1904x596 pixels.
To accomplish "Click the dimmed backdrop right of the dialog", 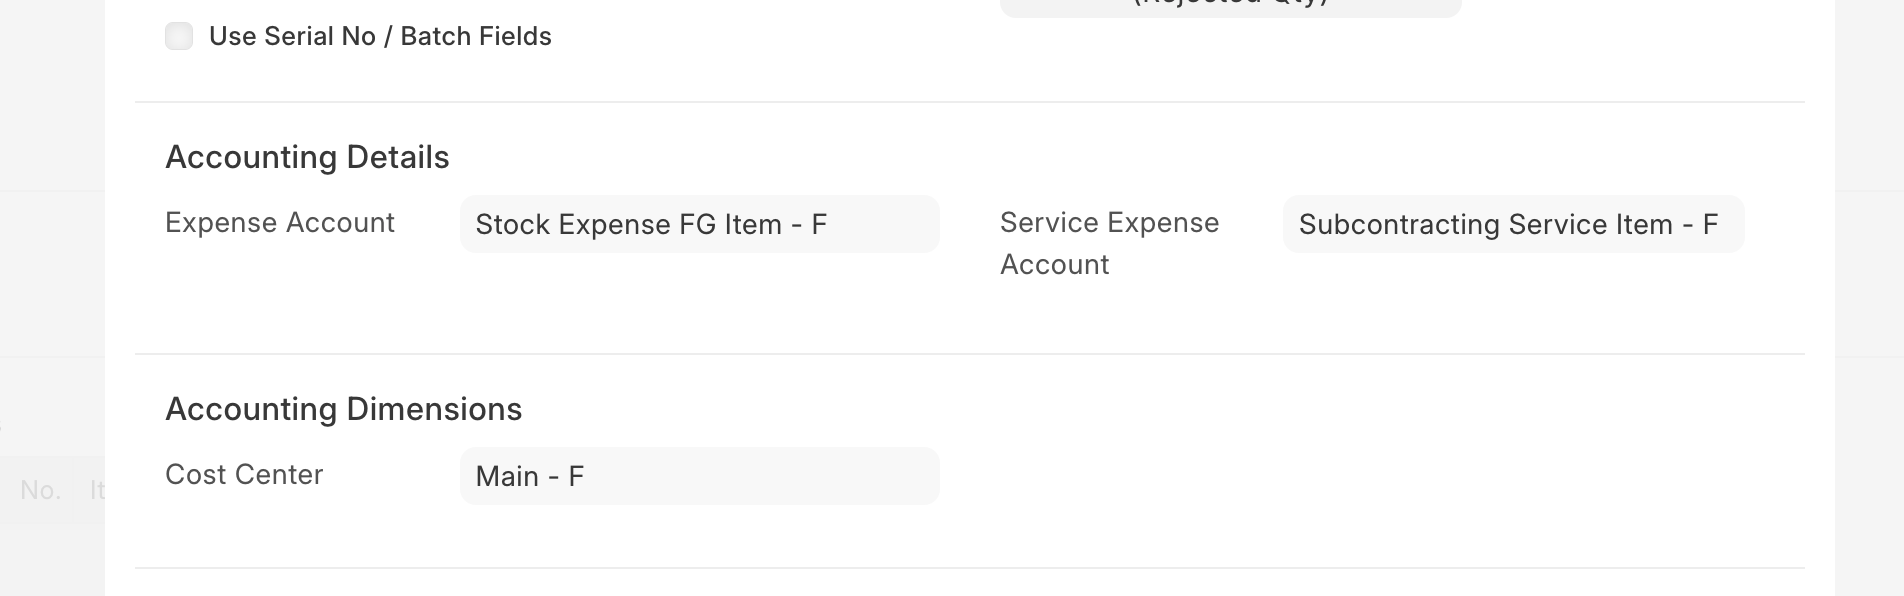I will (1870, 300).
